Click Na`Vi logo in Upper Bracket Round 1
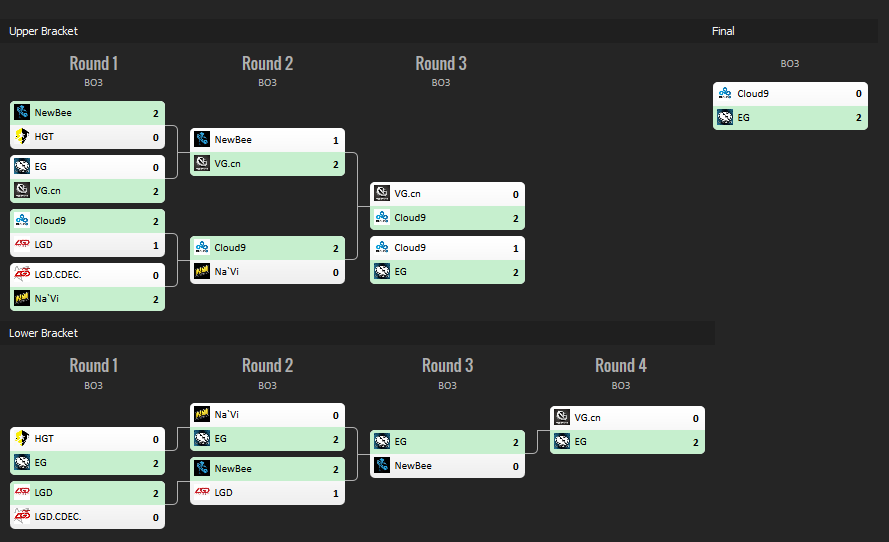 point(21,298)
